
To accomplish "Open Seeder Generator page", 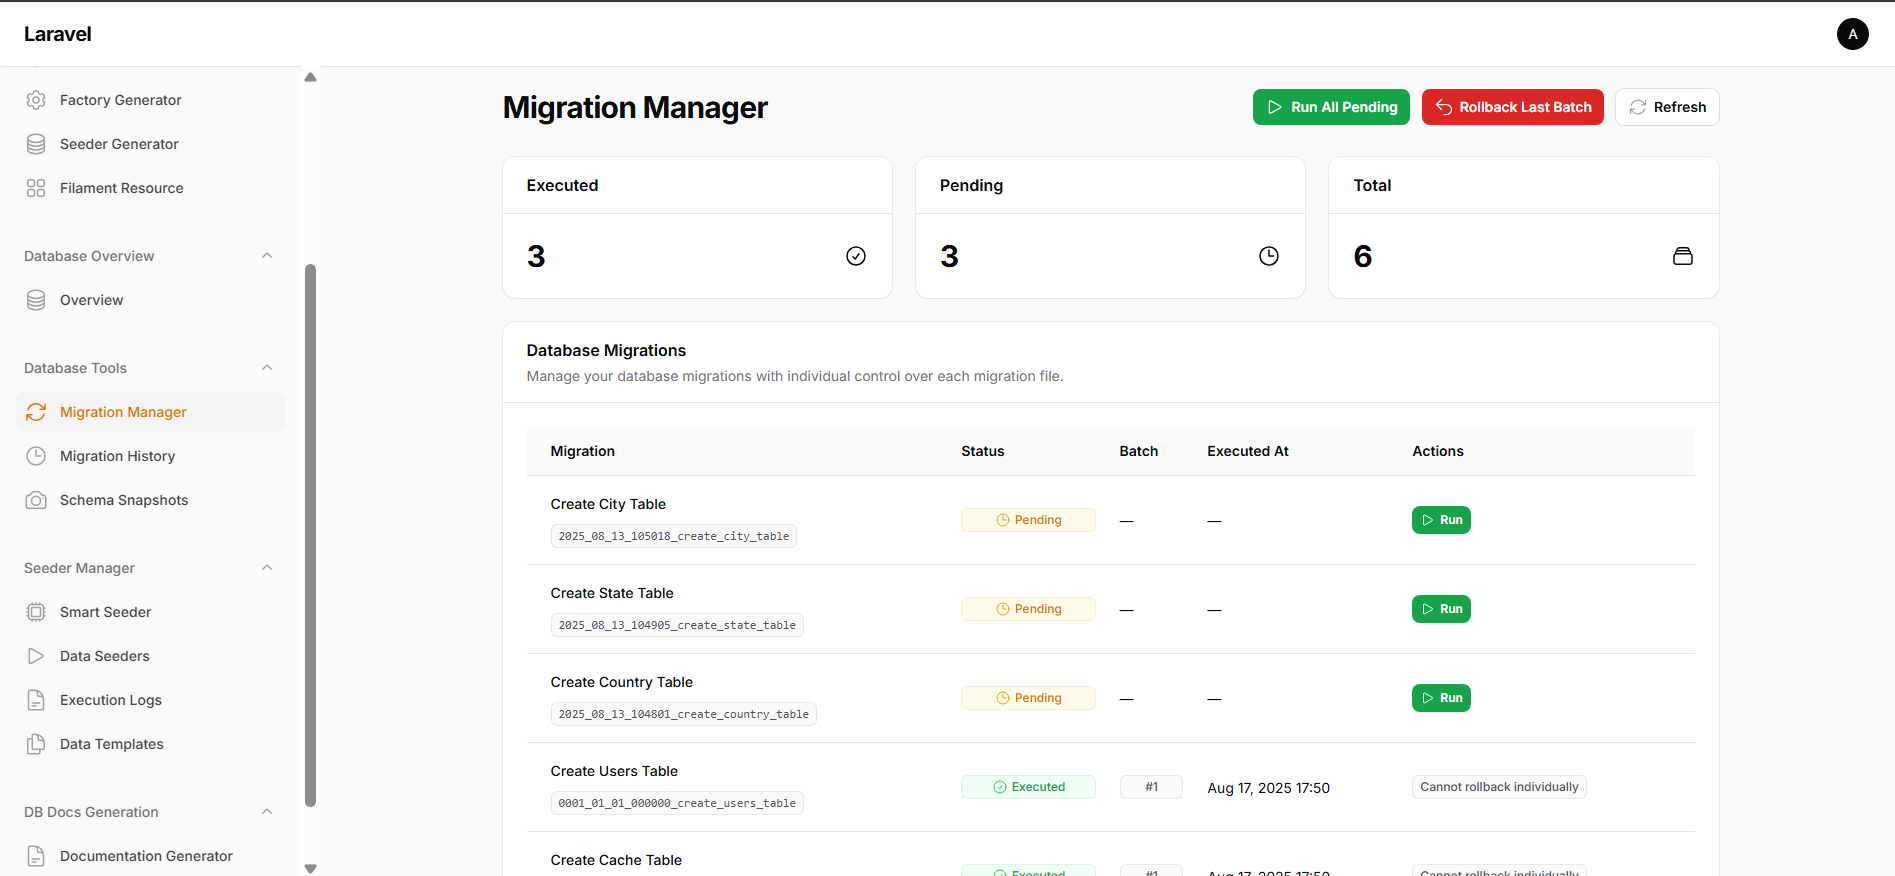I will [150, 144].
